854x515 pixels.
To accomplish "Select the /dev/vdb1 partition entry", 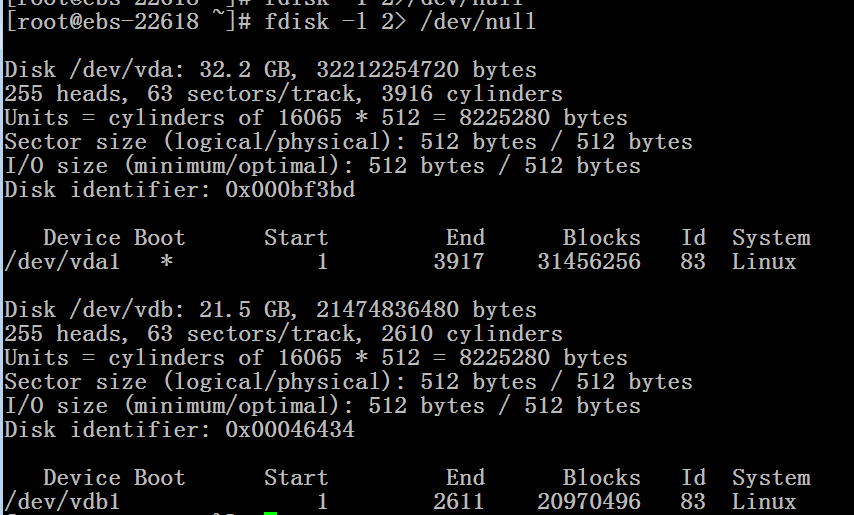I will click(400, 501).
